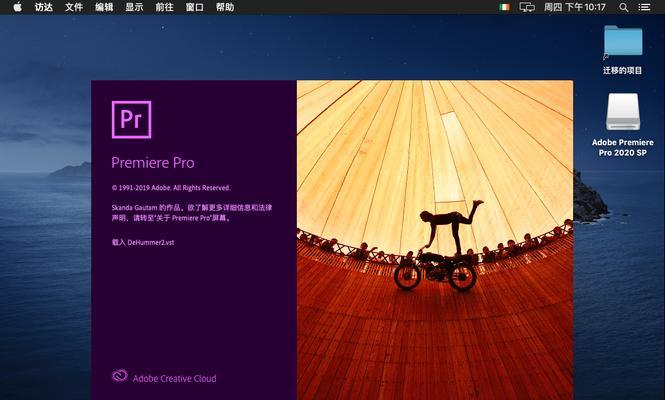Viewport: 665px width, 400px height.
Task: Open the 编辑 menu
Action: (104, 7)
